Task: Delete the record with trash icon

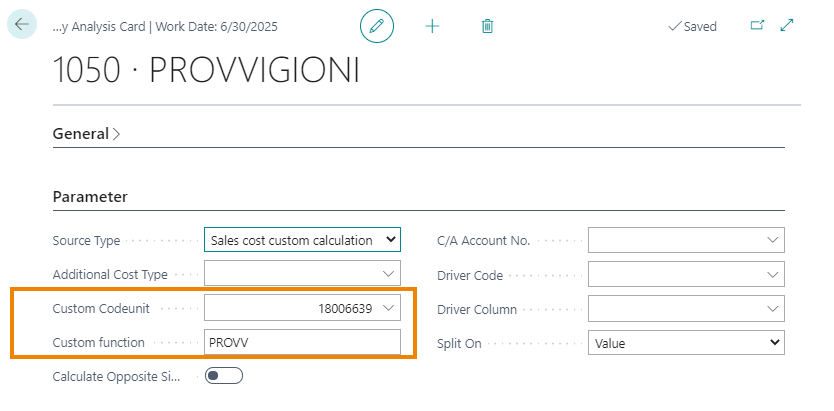Action: click(487, 26)
